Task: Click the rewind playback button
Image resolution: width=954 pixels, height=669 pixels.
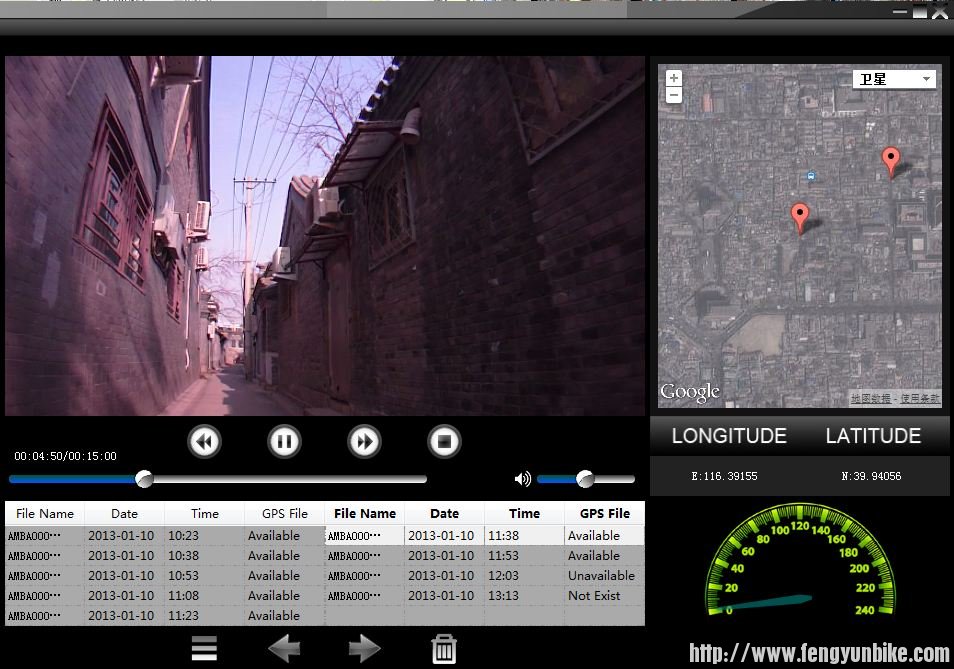Action: [205, 441]
